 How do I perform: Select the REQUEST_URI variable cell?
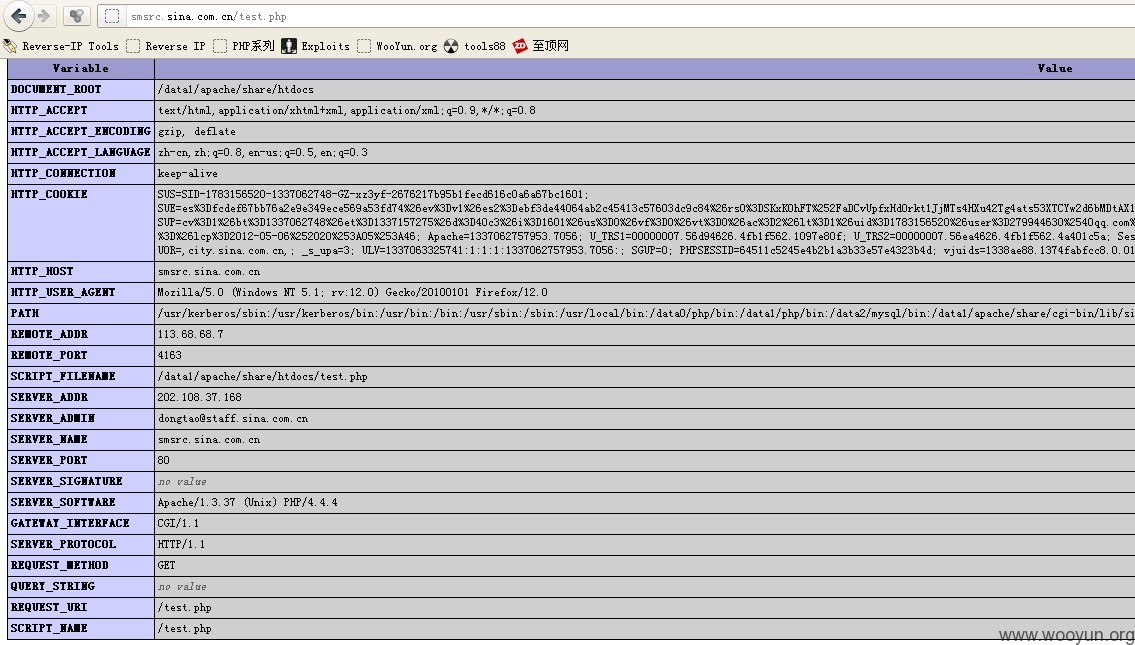pos(81,608)
